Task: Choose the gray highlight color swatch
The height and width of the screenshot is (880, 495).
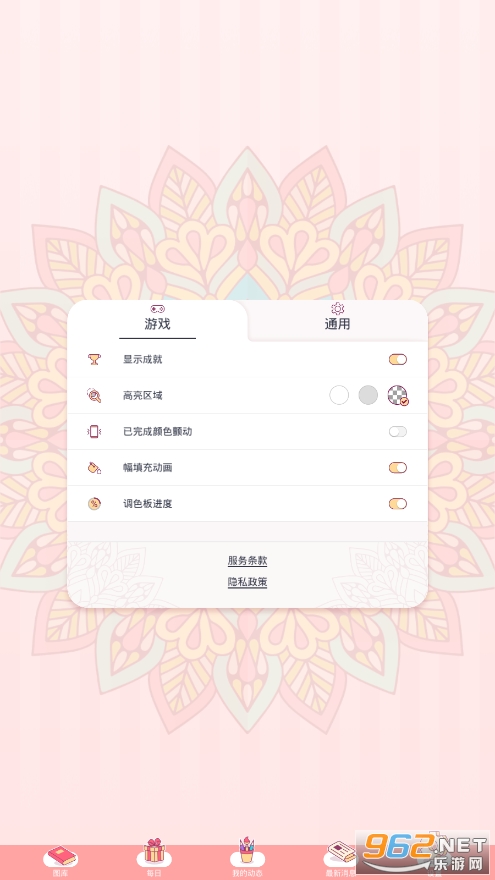Action: pyautogui.click(x=368, y=395)
